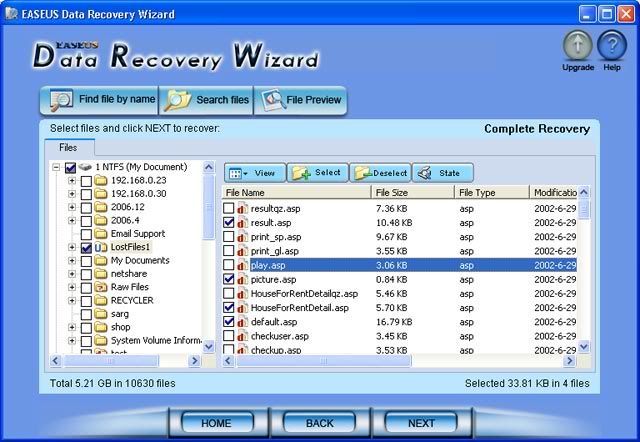Sort by the File Size column header
The image size is (640, 442).
click(x=413, y=193)
